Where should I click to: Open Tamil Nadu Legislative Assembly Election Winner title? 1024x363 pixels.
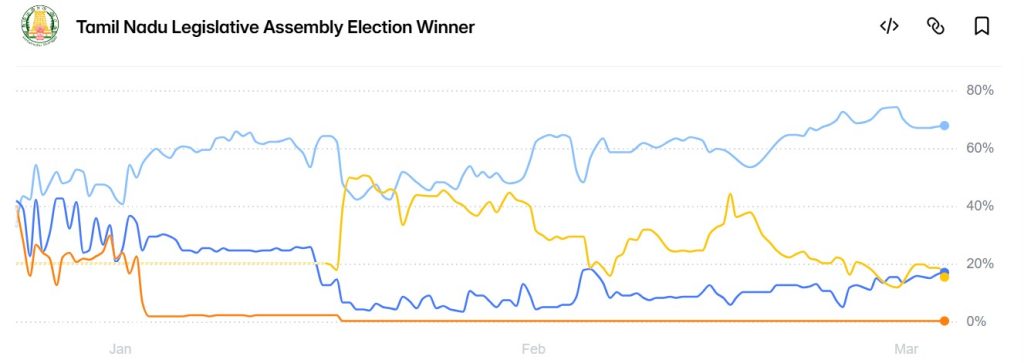(275, 27)
